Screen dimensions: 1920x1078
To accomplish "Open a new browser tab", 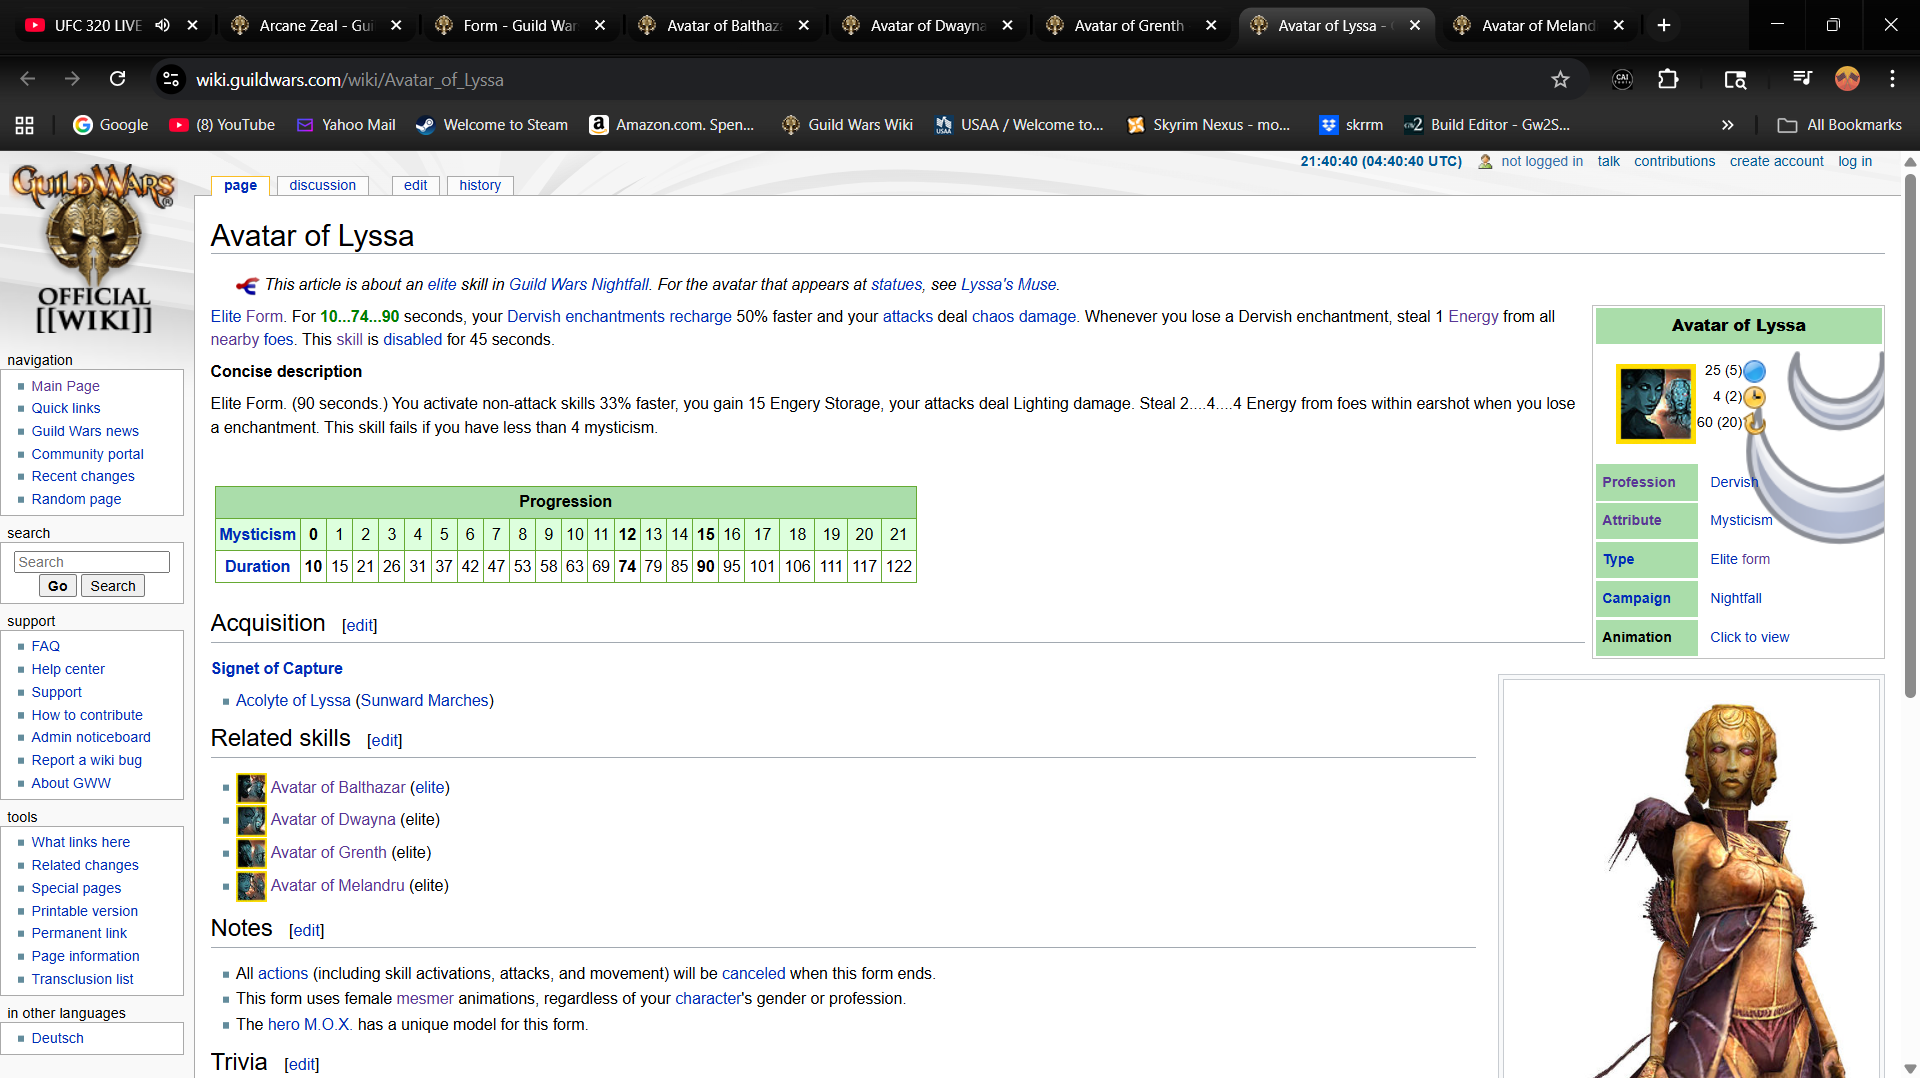I will (1664, 25).
